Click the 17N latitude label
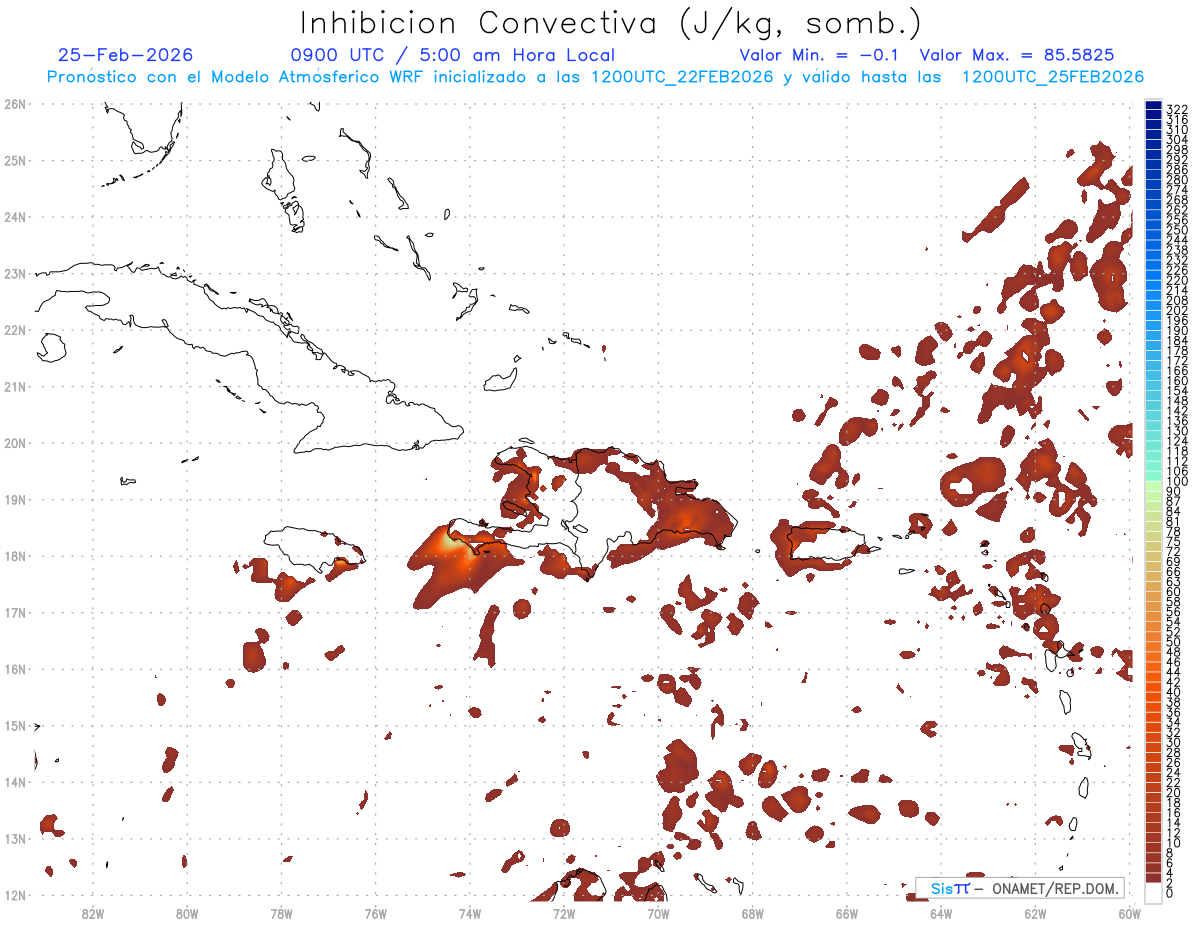This screenshot has width=1200, height=927. point(14,612)
